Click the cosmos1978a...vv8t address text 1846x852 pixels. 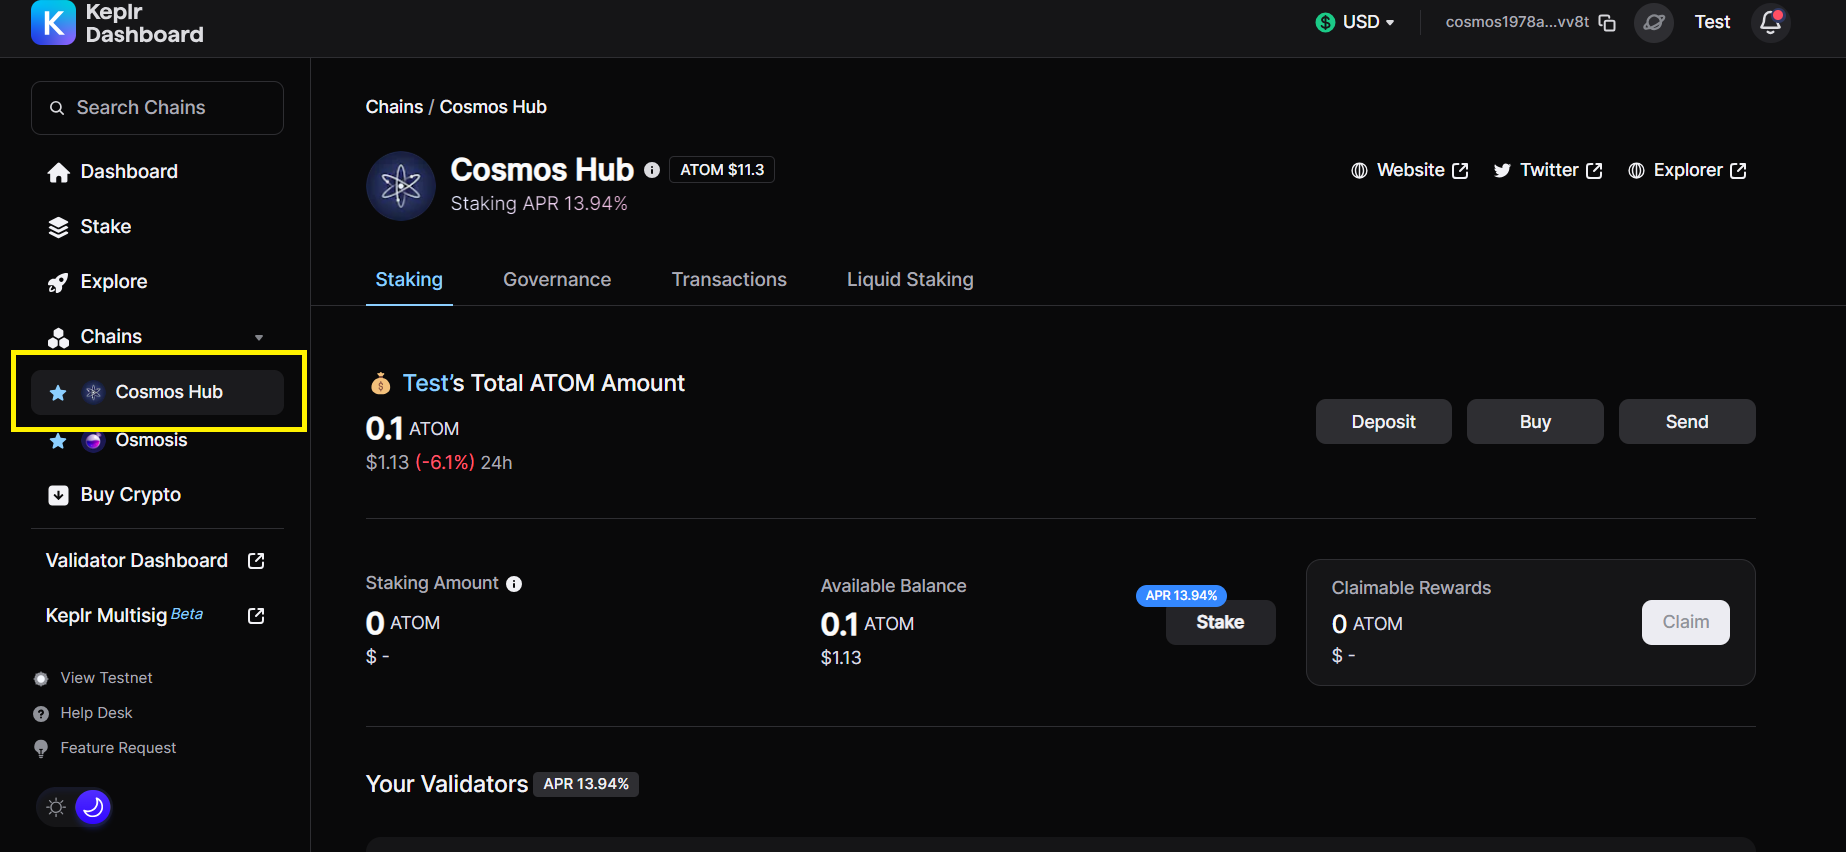pos(1517,22)
